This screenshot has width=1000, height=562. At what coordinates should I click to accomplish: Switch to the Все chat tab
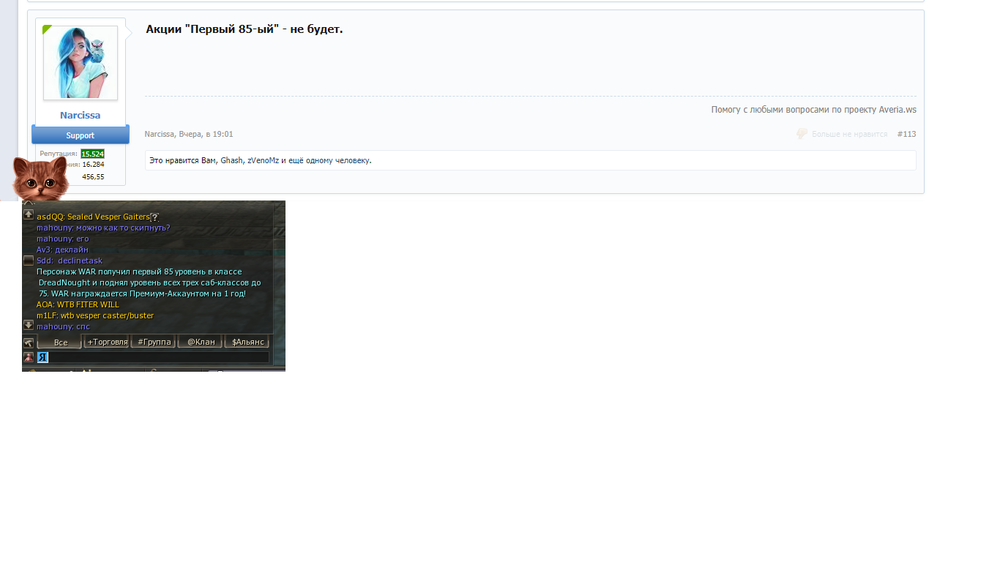coord(60,342)
